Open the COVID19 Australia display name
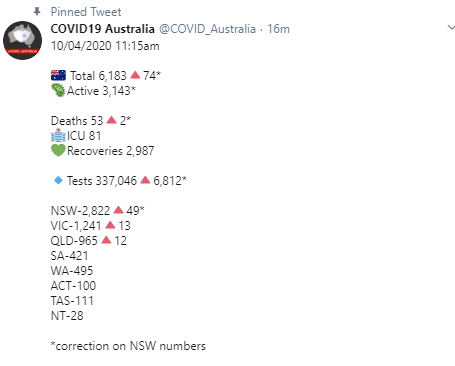This screenshot has width=455, height=366. (x=103, y=29)
